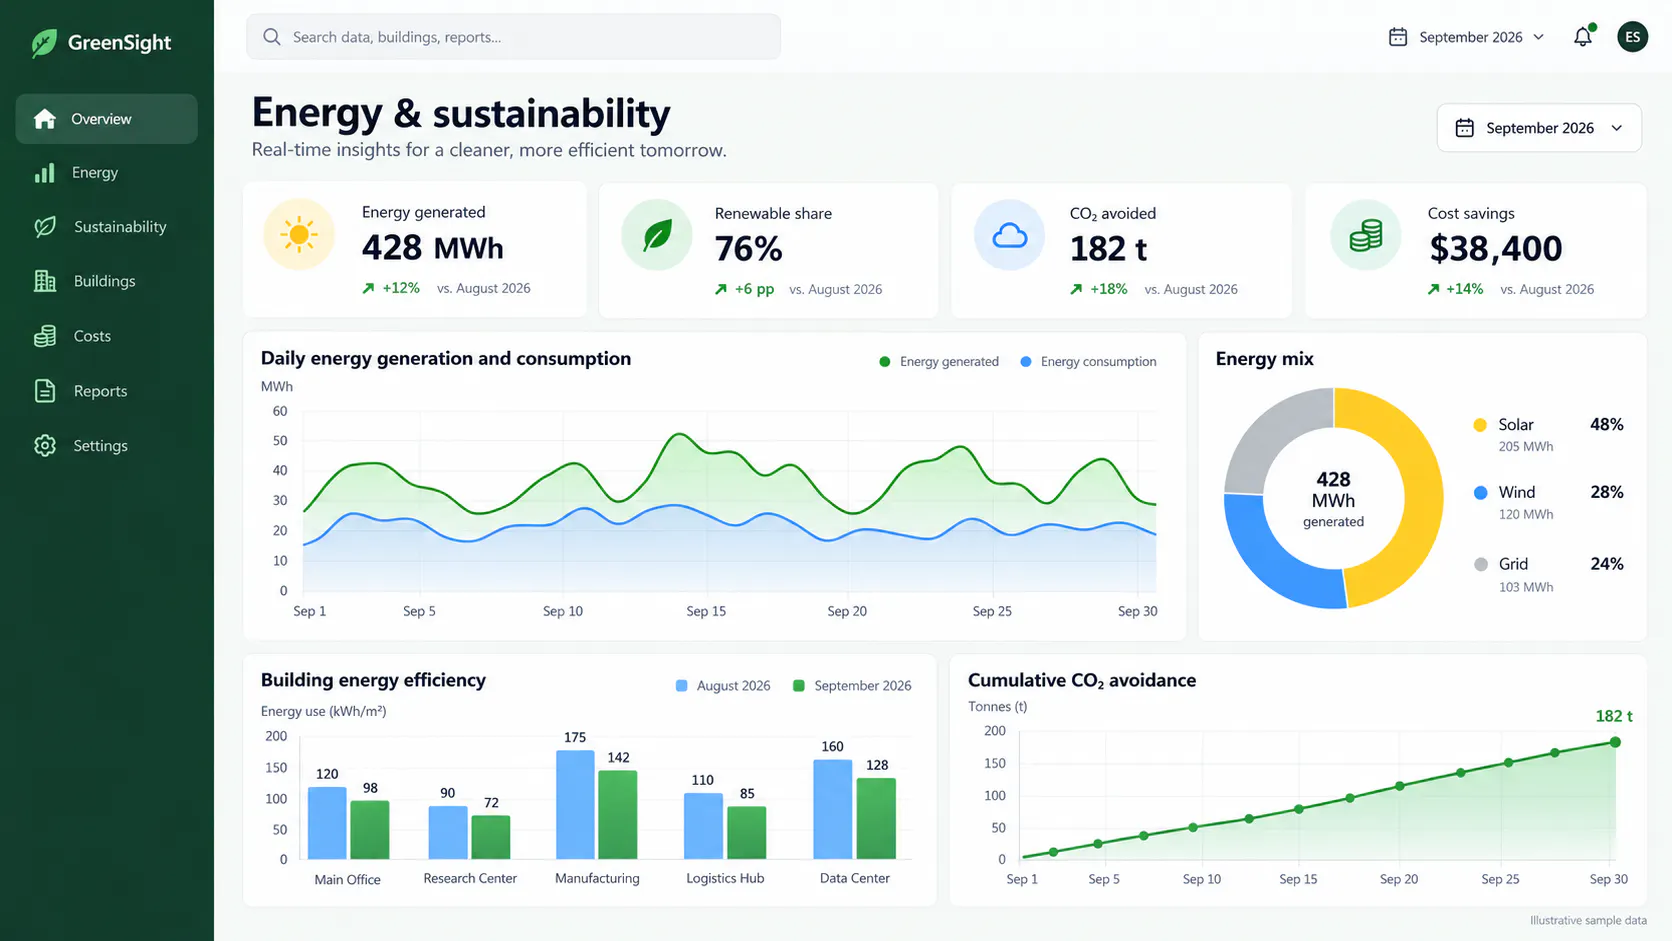Toggle August 2026 bar series legend
The image size is (1672, 941).
723,686
